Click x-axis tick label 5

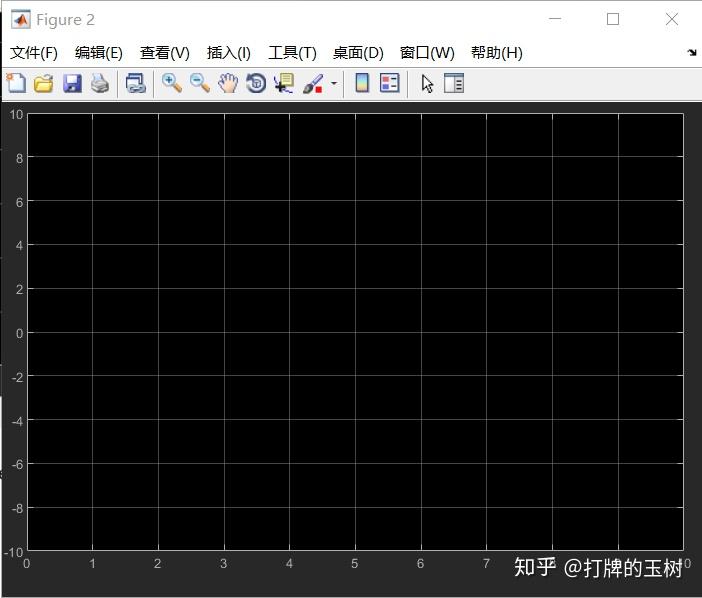coord(355,564)
